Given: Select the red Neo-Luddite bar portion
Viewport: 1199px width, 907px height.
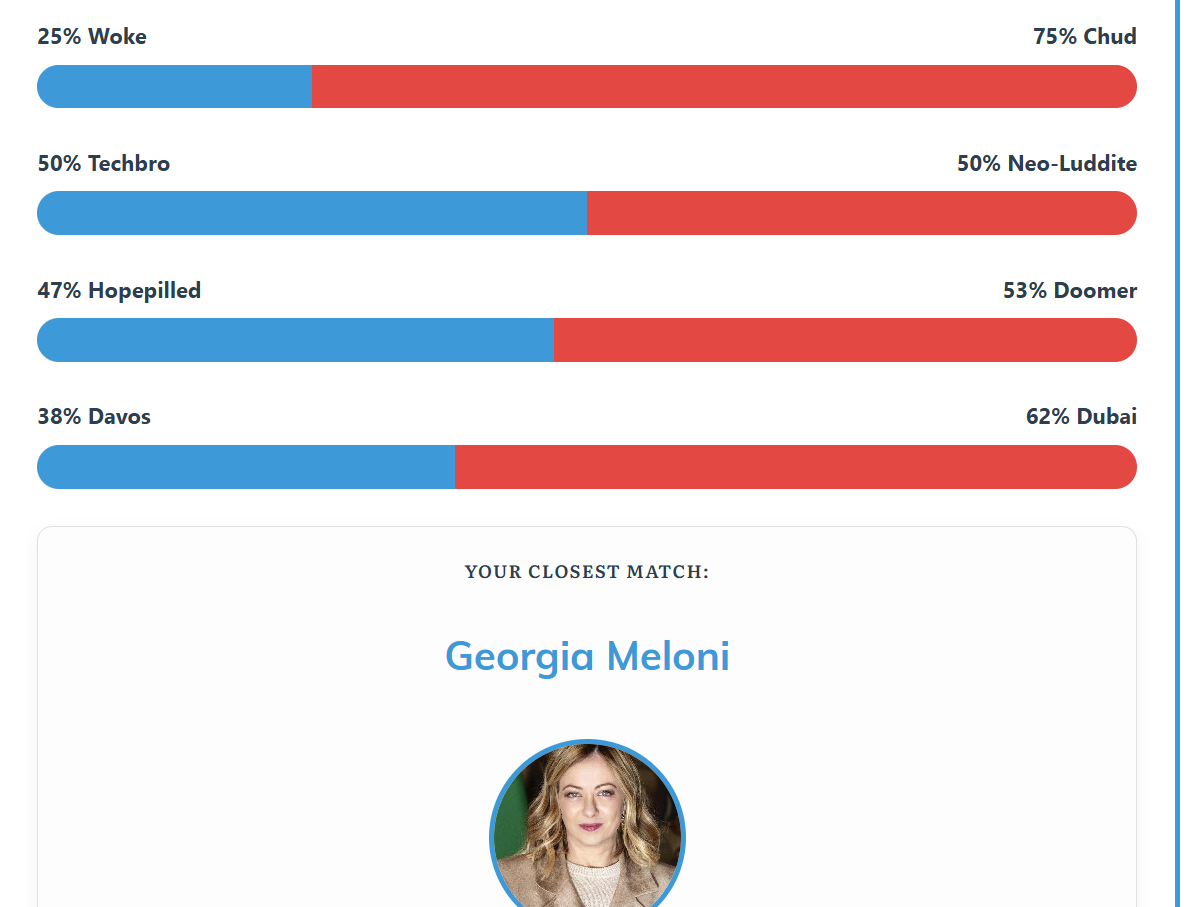Looking at the screenshot, I should click(x=862, y=213).
